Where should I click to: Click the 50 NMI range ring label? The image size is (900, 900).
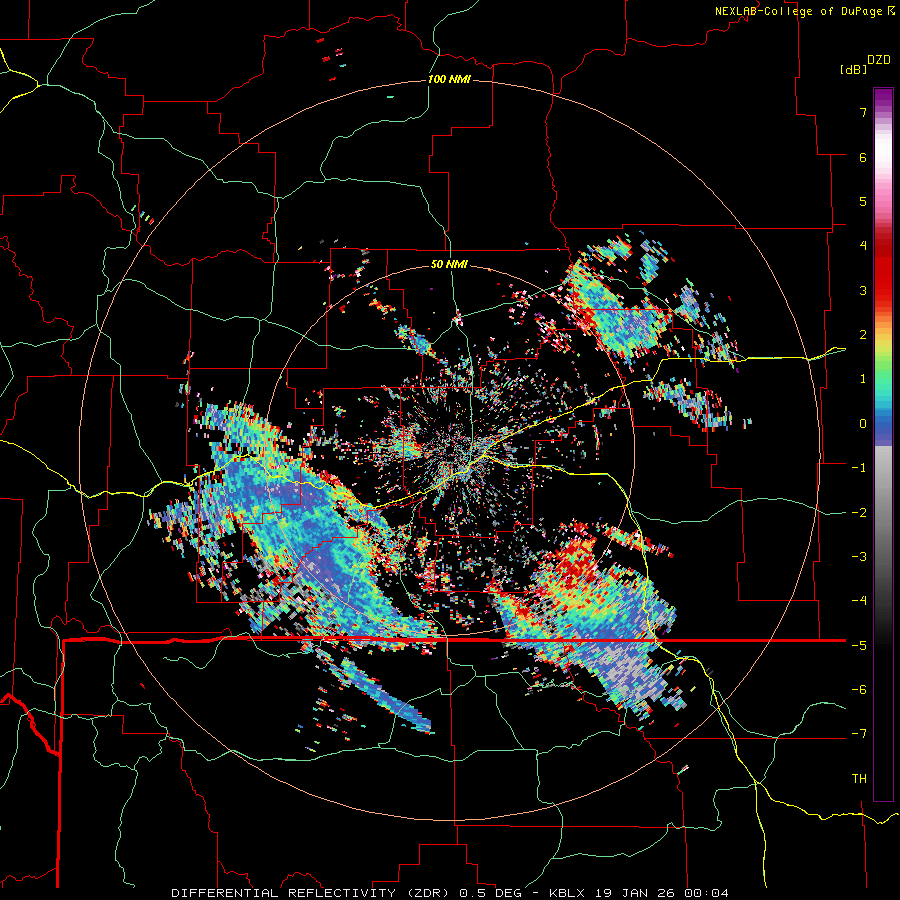click(449, 264)
